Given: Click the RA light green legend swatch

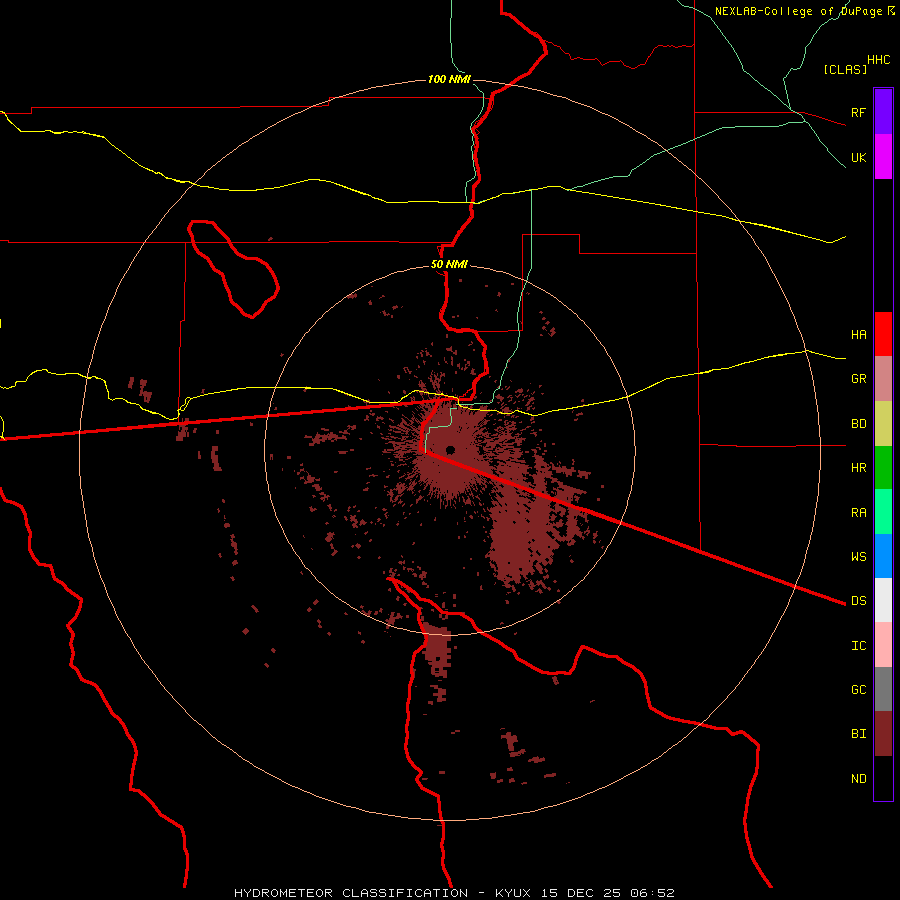Looking at the screenshot, I should (x=883, y=512).
